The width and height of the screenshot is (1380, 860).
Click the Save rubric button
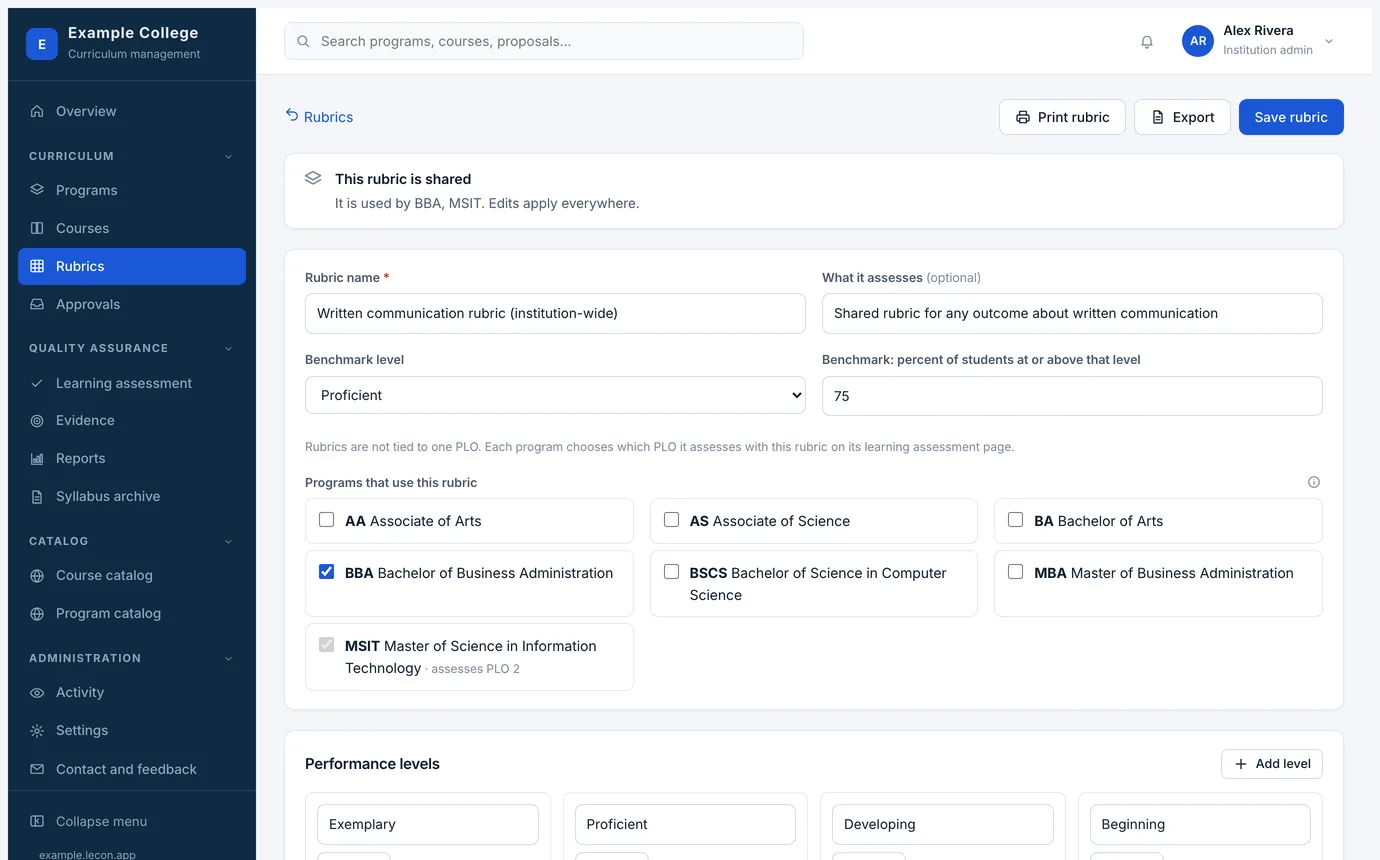tap(1291, 117)
